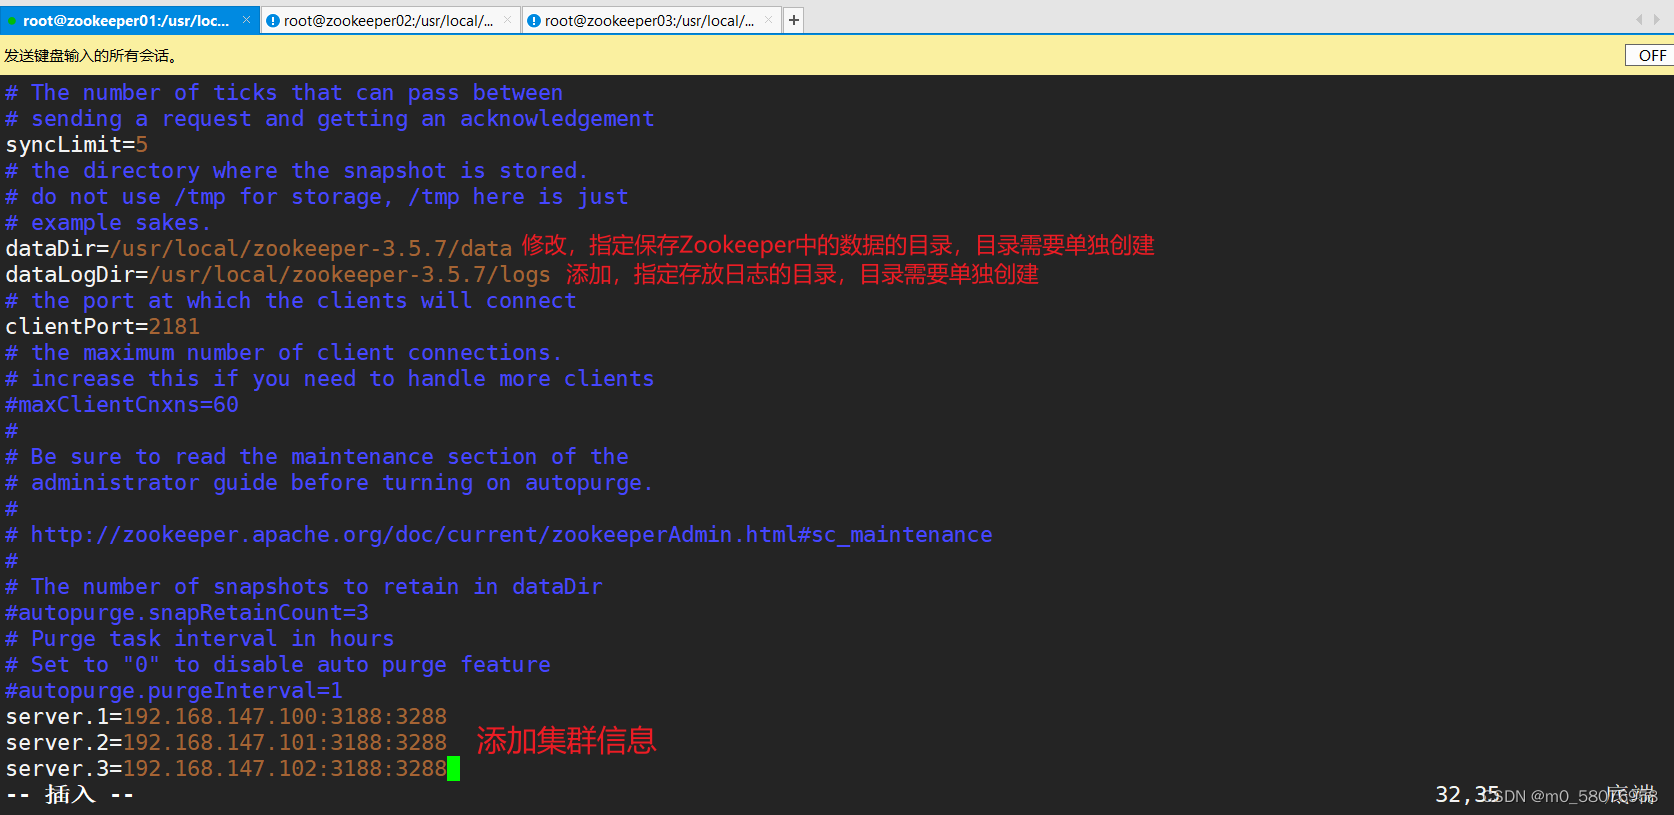Click the #autopurge.snapRetainCount=3 line
1674x815 pixels.
pos(187,613)
